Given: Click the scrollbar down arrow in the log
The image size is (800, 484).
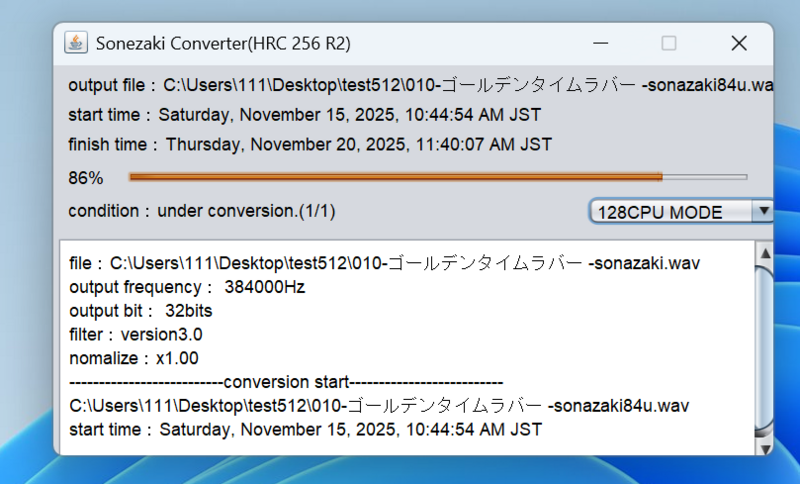Looking at the screenshot, I should (x=765, y=446).
